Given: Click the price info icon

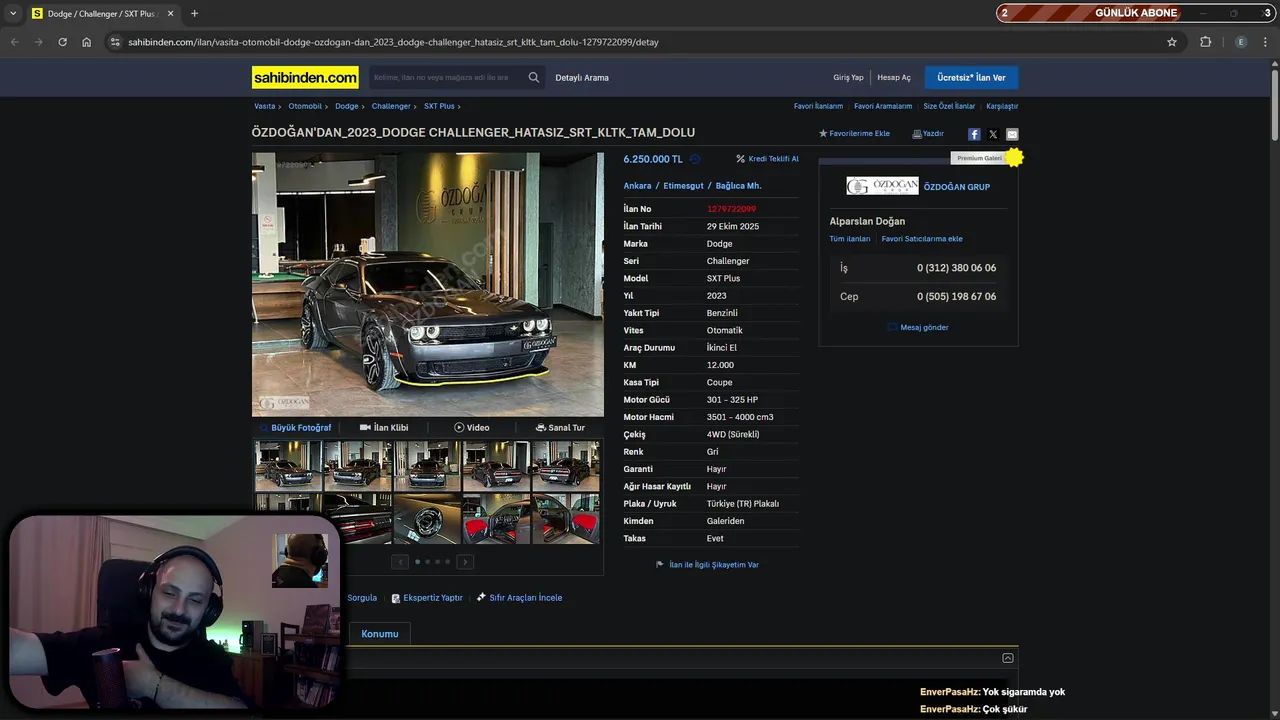Looking at the screenshot, I should point(695,159).
